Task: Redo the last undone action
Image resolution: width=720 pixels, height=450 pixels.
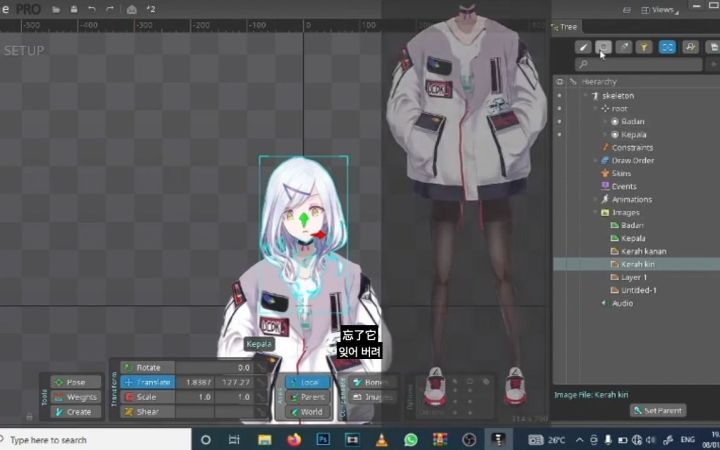Action: pos(109,9)
